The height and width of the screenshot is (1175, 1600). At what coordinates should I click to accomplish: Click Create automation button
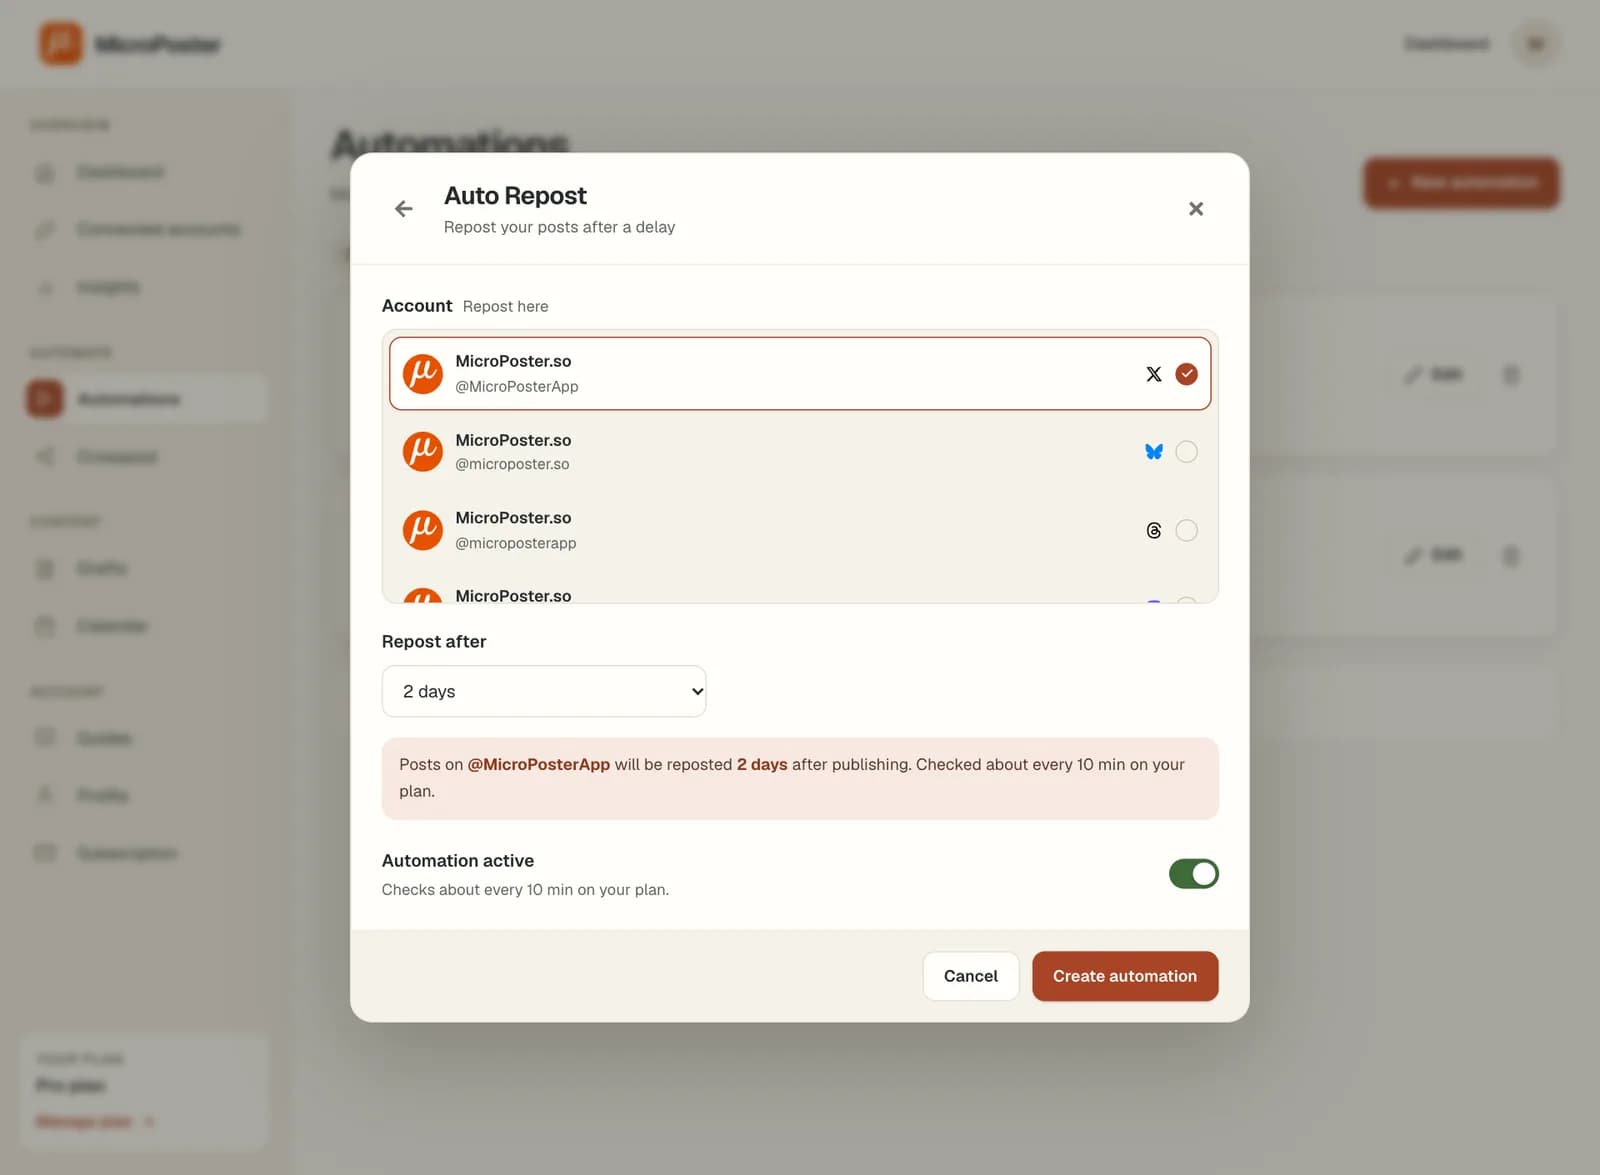pyautogui.click(x=1125, y=976)
